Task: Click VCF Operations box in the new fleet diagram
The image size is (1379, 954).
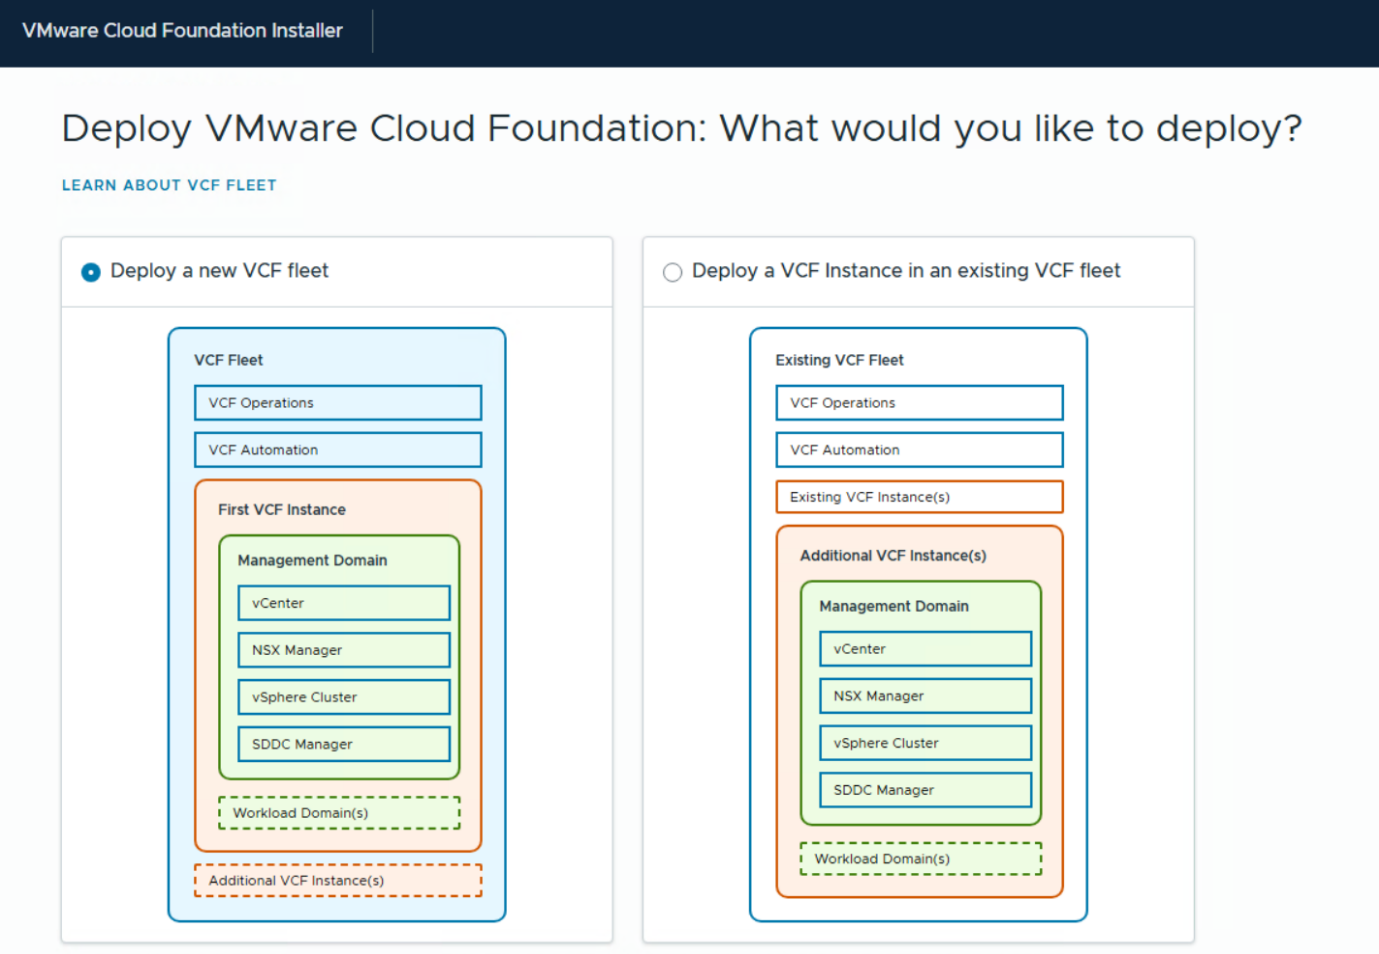Action: pyautogui.click(x=337, y=403)
